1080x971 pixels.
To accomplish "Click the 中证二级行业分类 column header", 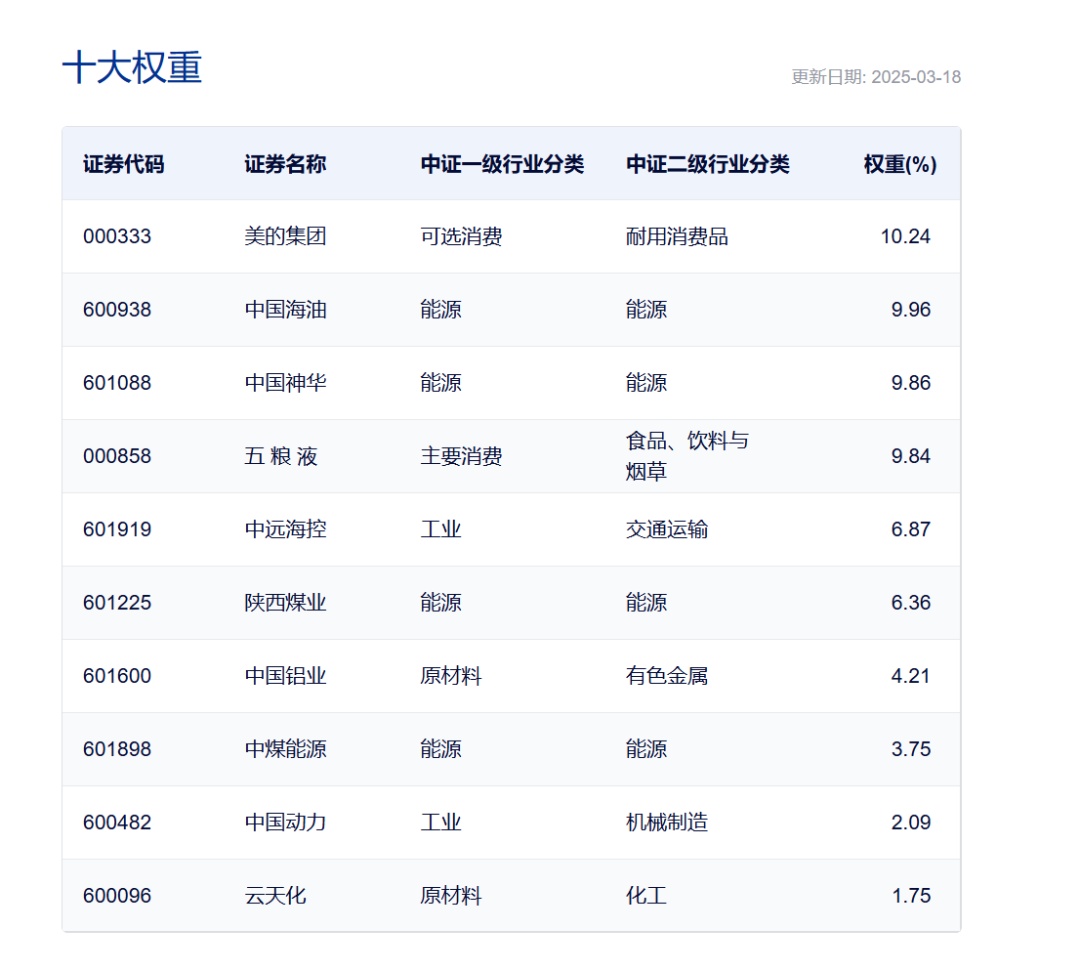I will [707, 164].
